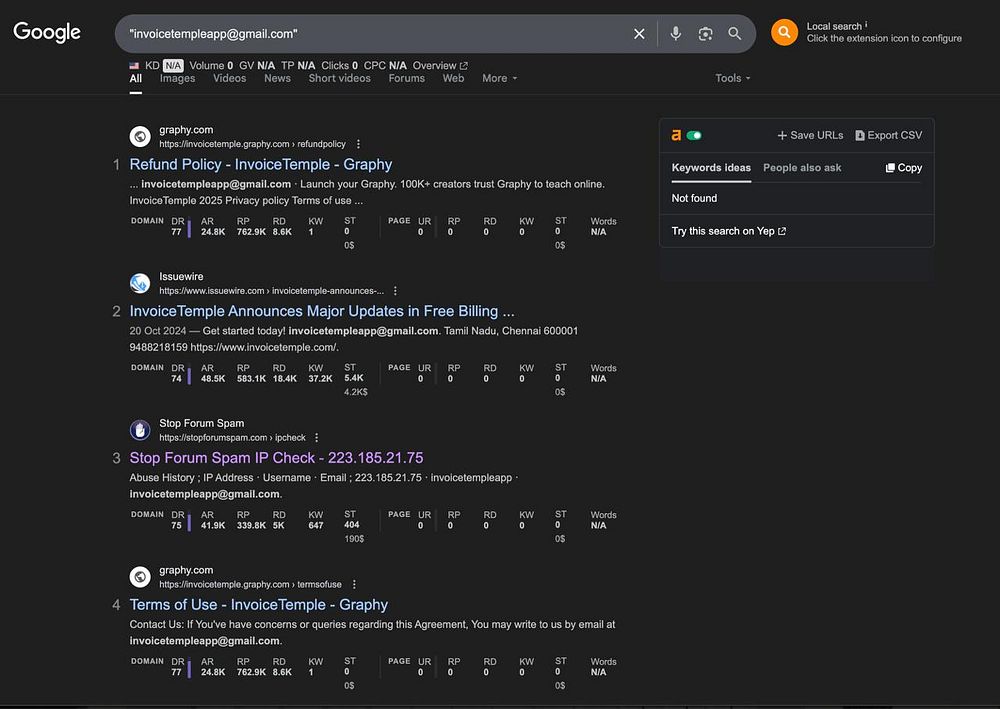Open more options for termsofuse result
The width and height of the screenshot is (1000, 709).
[x=355, y=584]
